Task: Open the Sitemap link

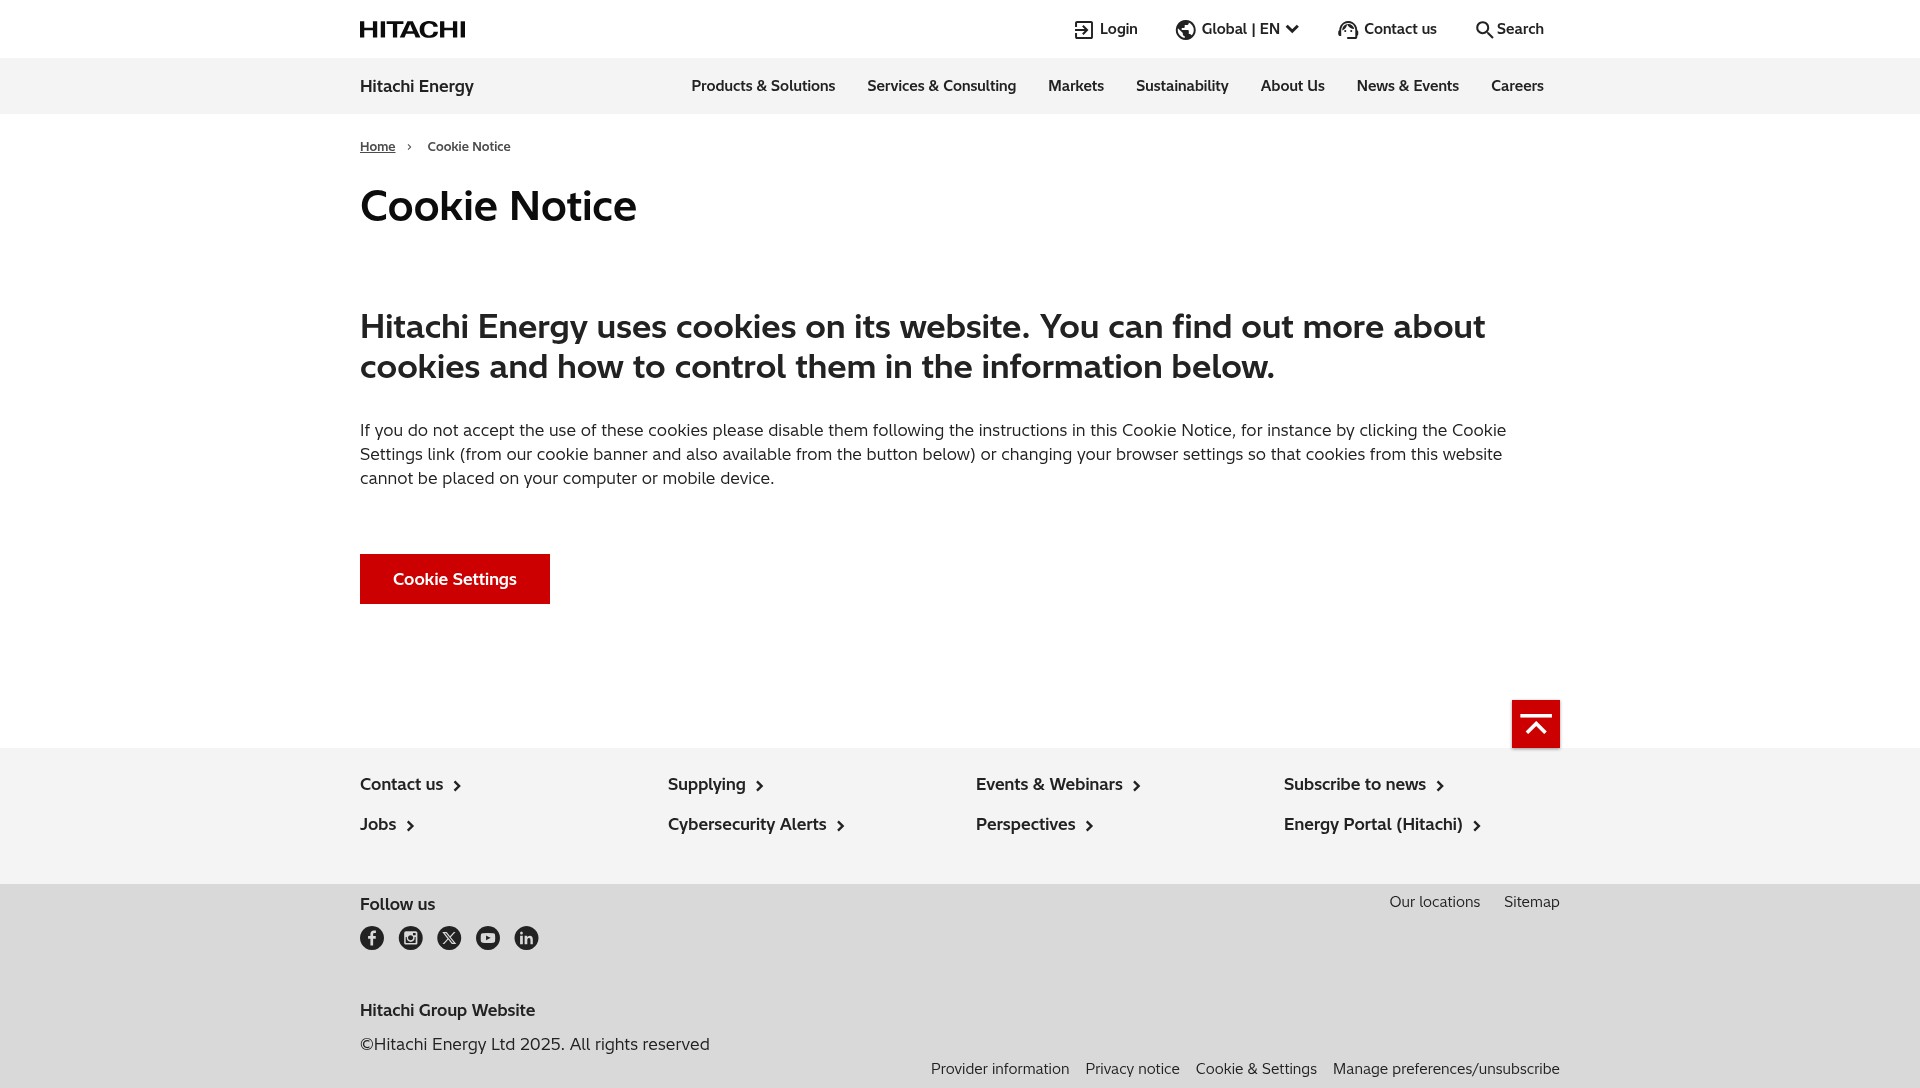Action: click(1531, 902)
